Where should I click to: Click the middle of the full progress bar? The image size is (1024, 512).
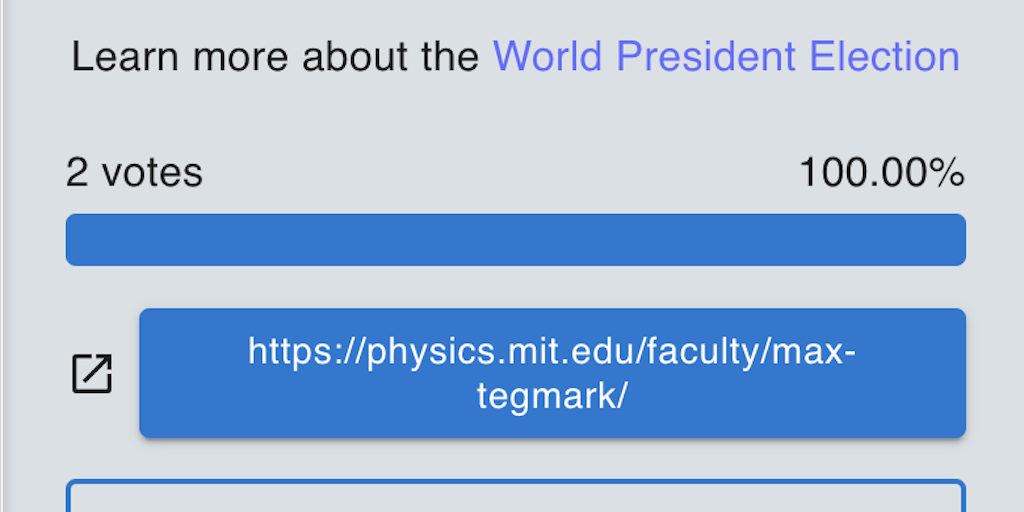515,240
